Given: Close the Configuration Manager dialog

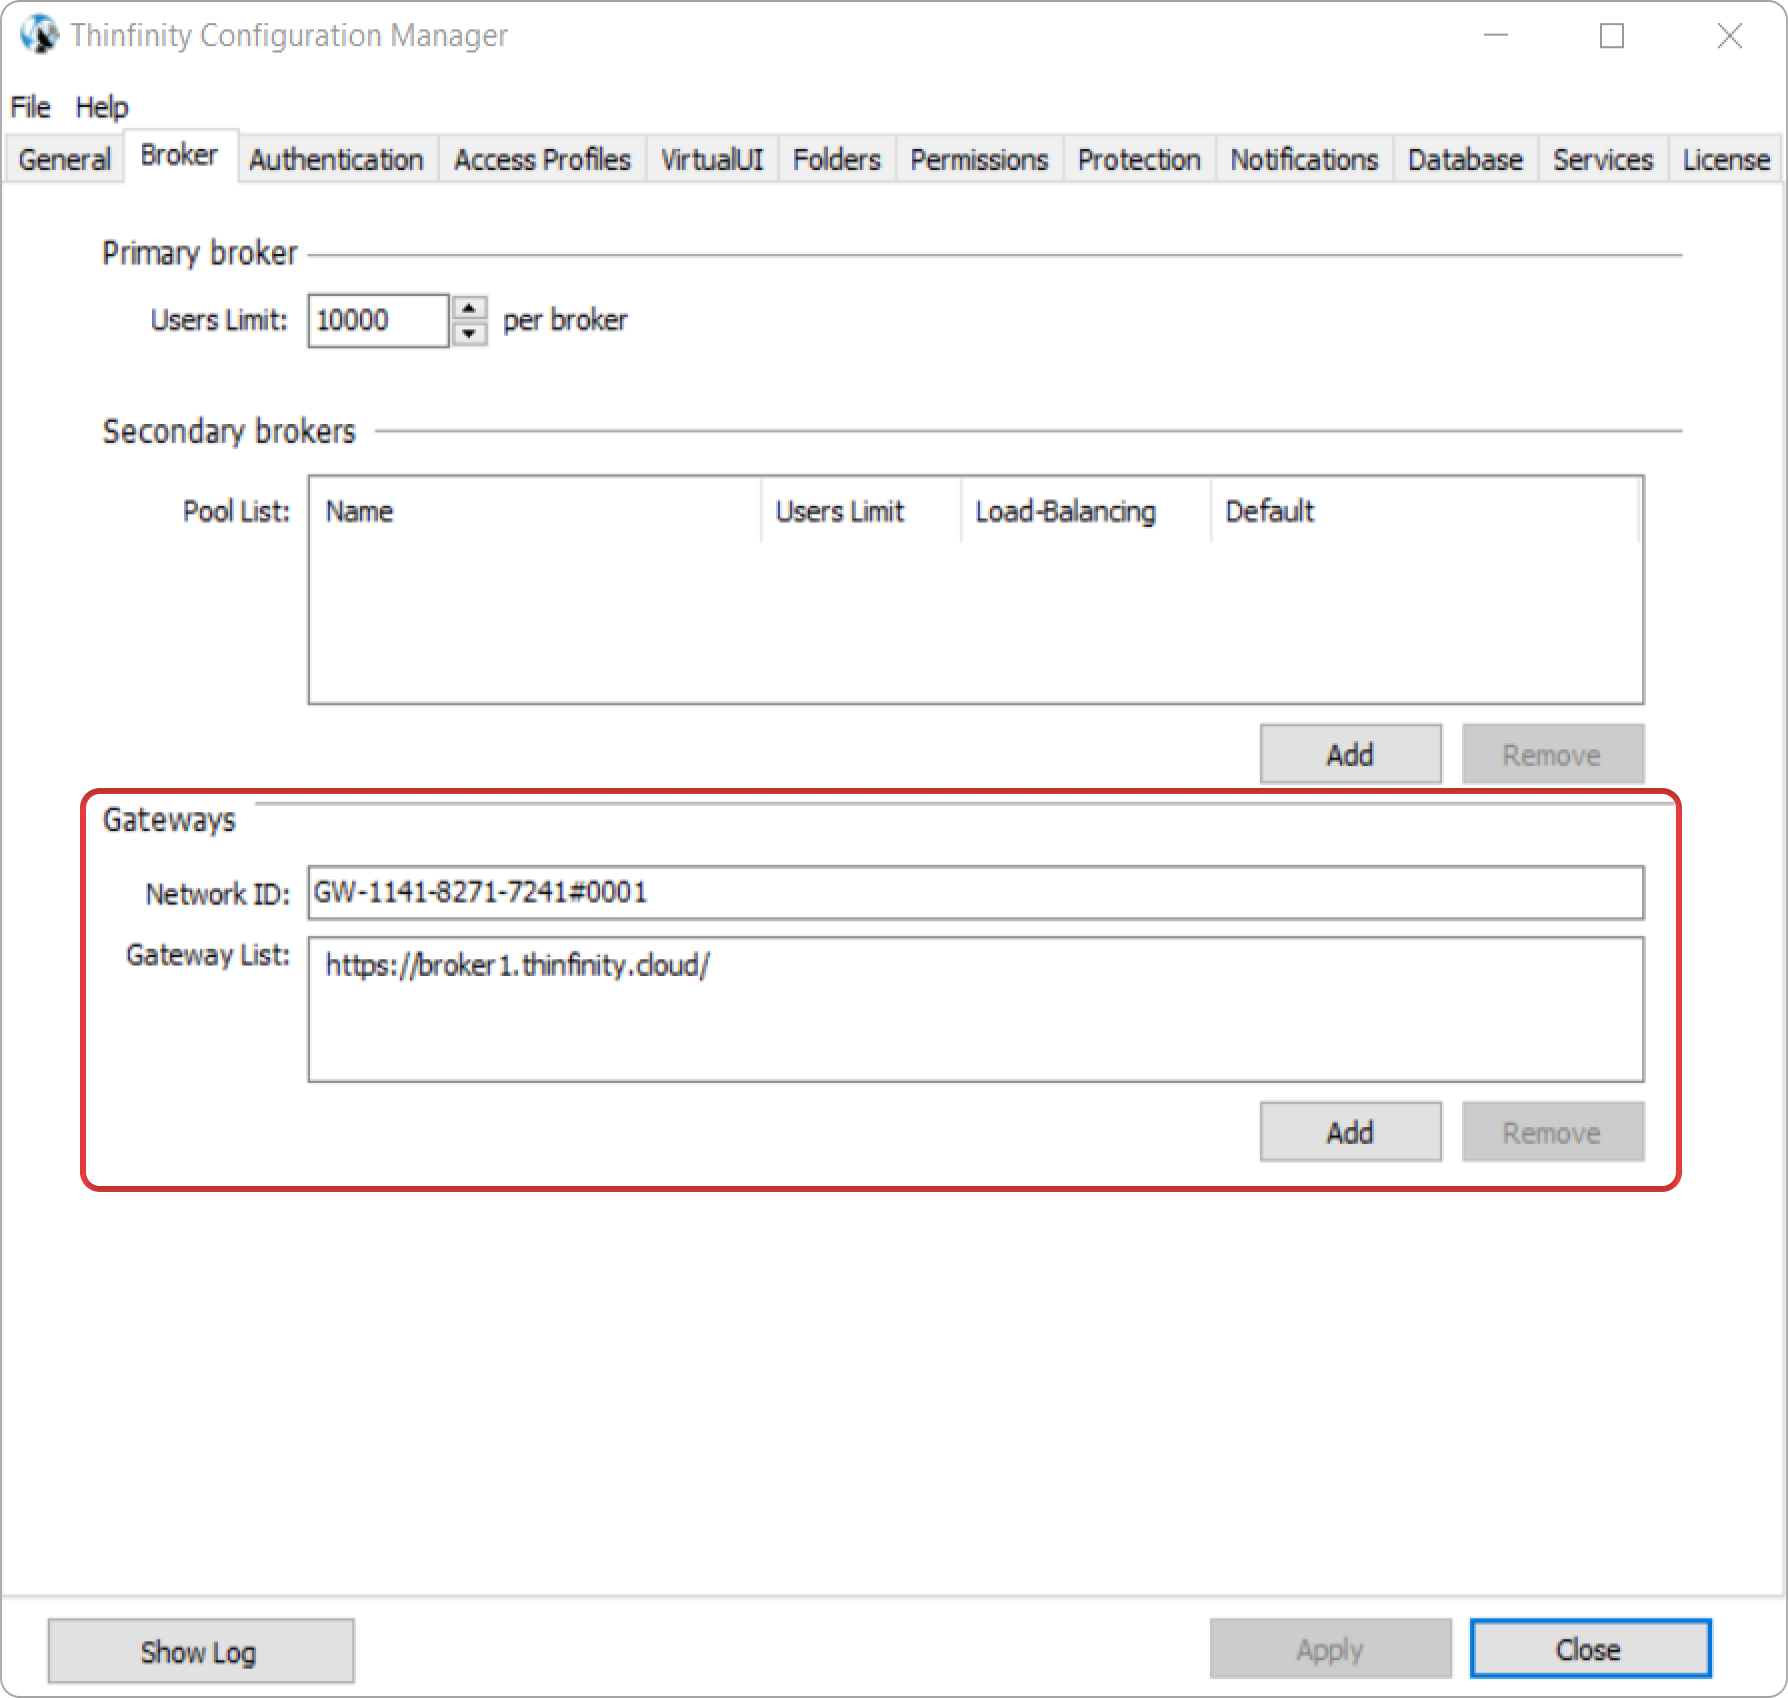Looking at the screenshot, I should point(1590,1649).
